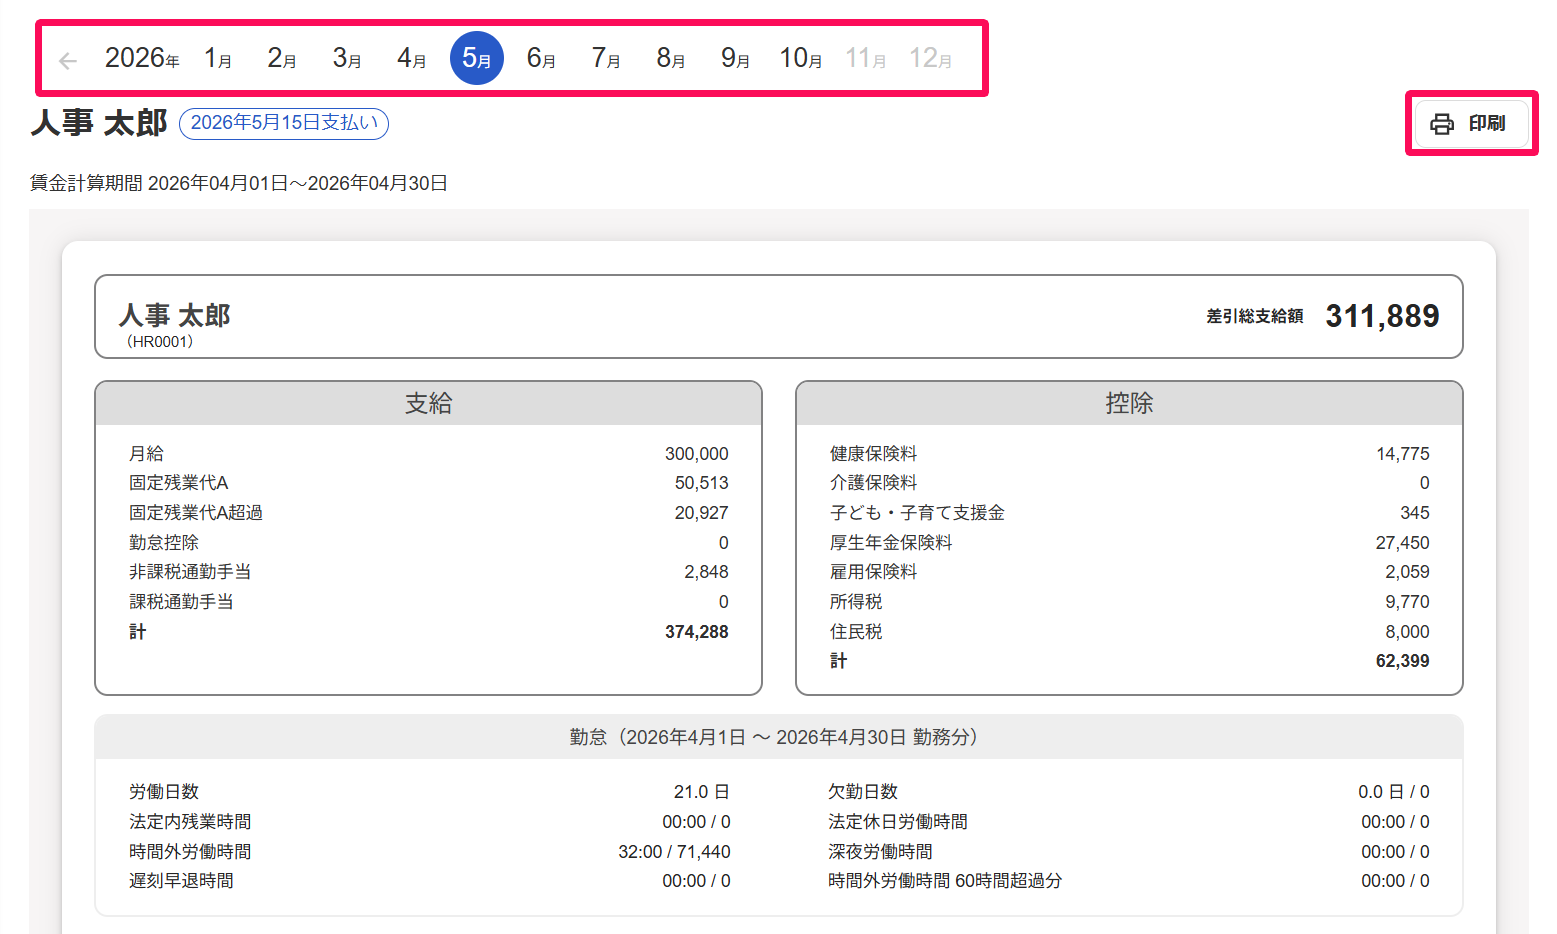The width and height of the screenshot is (1557, 934).
Task: Go to the 6月 month tab
Action: (541, 59)
